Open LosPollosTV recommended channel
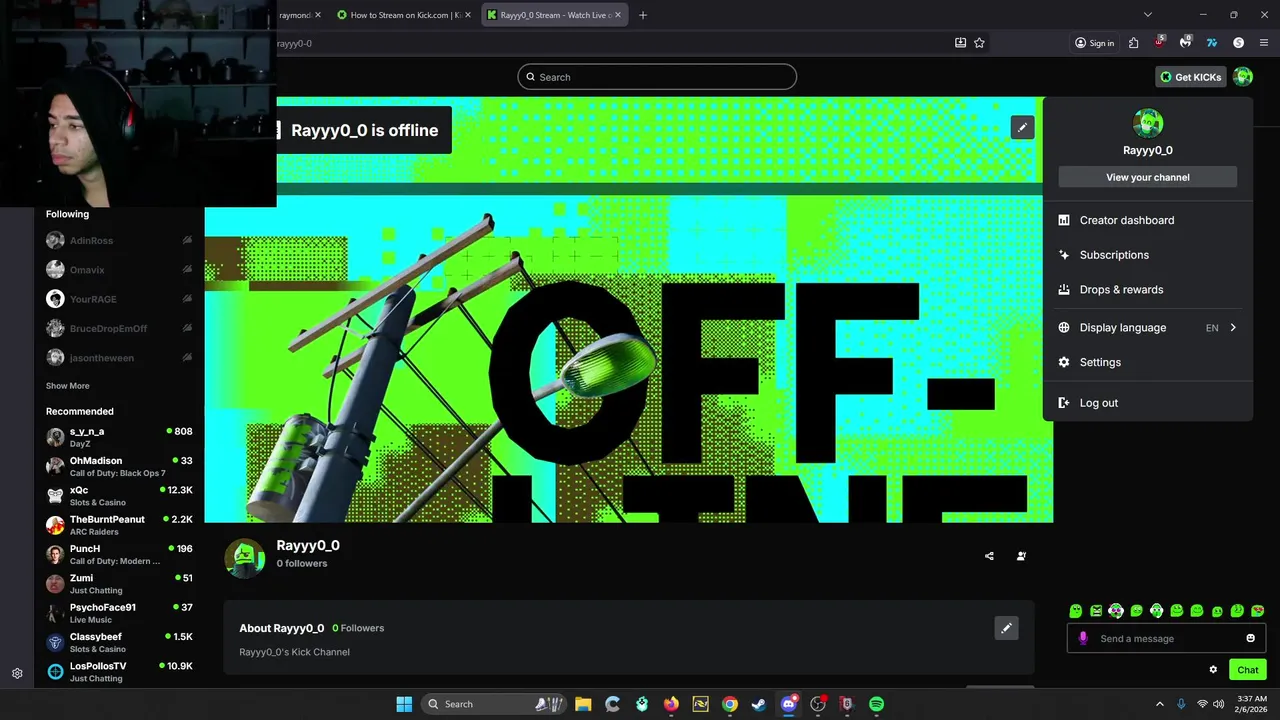This screenshot has height=720, width=1280. [x=119, y=672]
